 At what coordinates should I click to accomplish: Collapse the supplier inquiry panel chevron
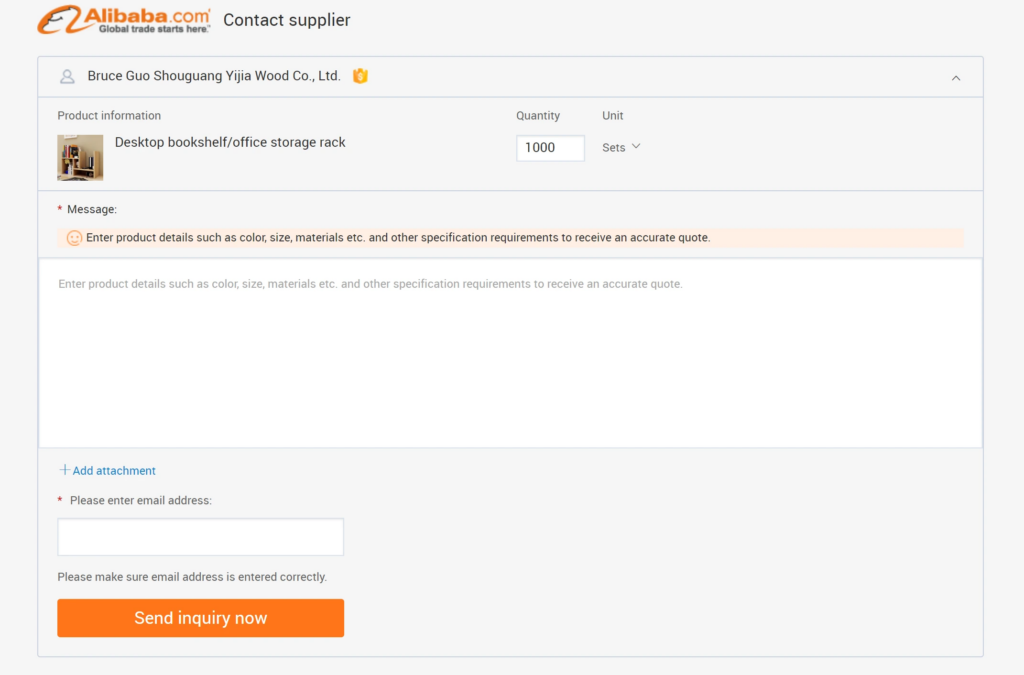pyautogui.click(x=956, y=77)
